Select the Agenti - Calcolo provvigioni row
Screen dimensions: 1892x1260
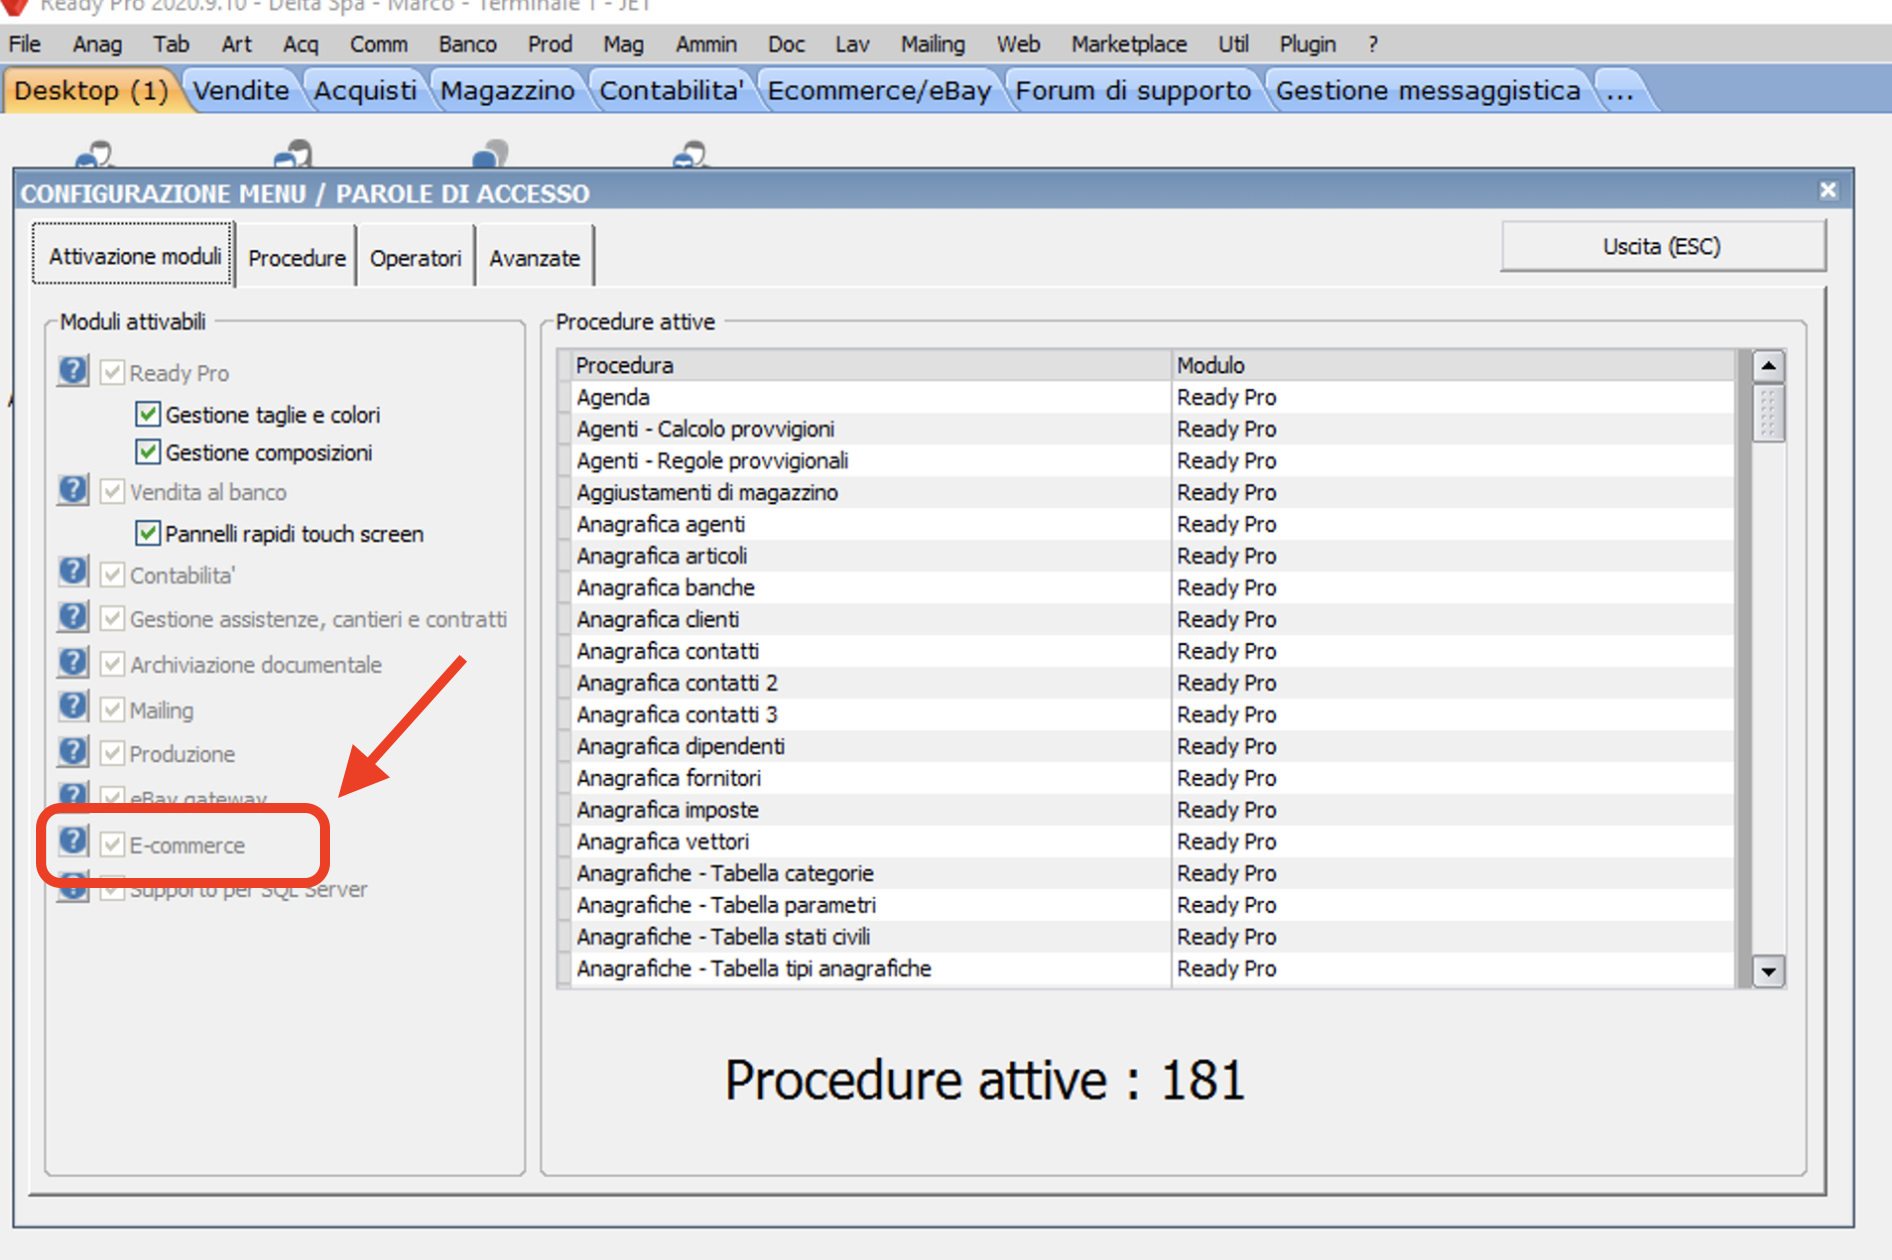tap(1154, 429)
